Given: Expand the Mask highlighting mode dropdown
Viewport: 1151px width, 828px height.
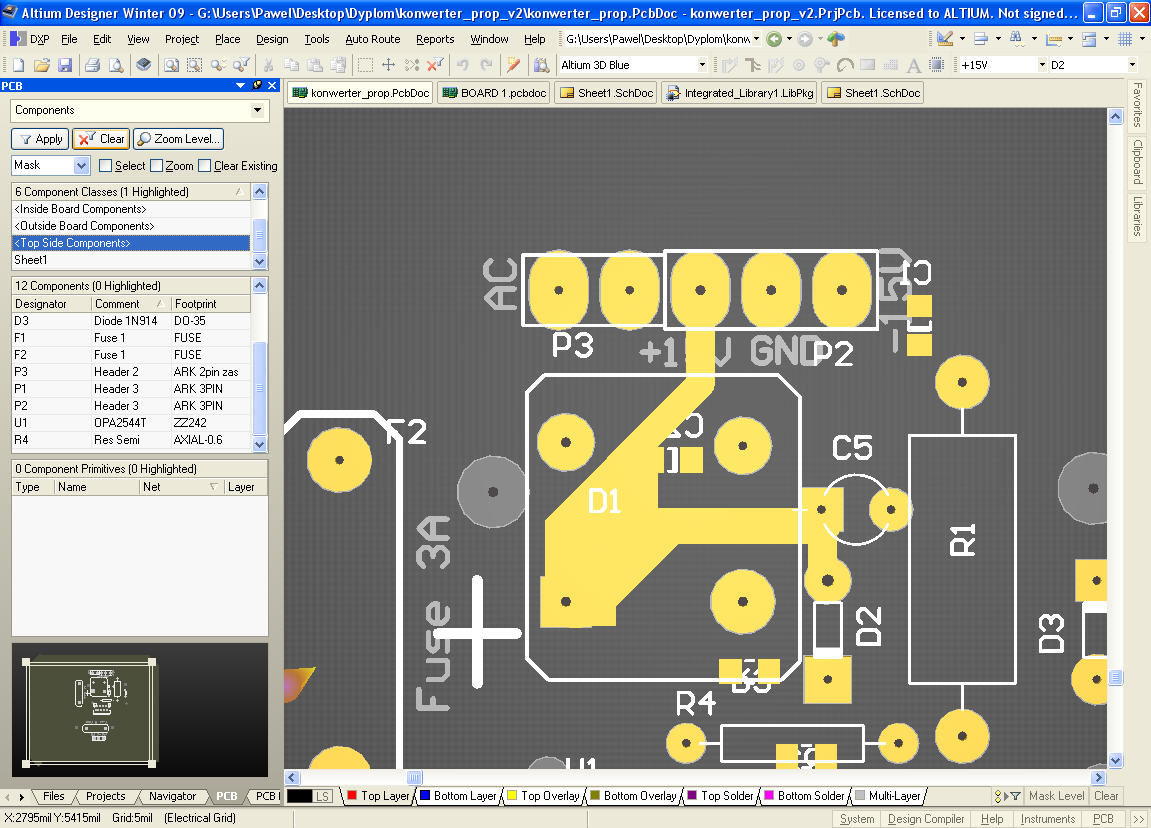Looking at the screenshot, I should click(x=81, y=166).
